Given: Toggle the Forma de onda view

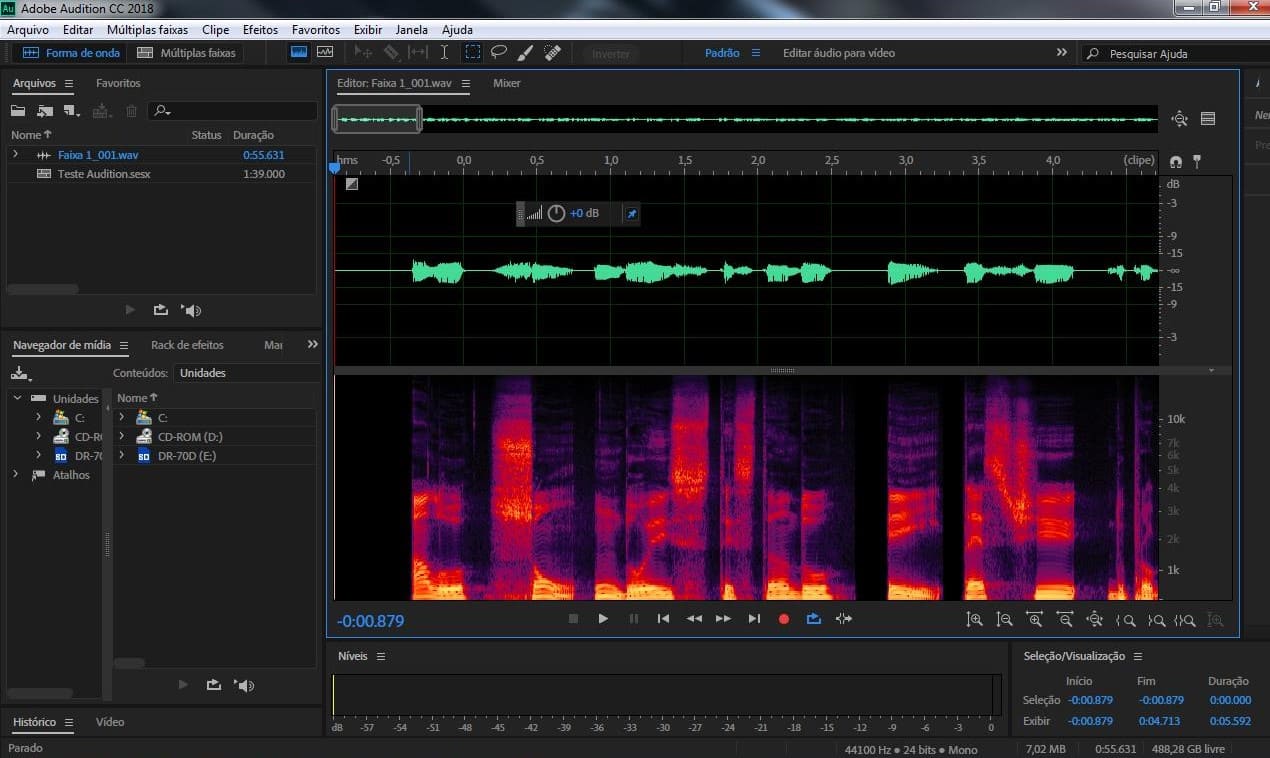Looking at the screenshot, I should click(70, 53).
